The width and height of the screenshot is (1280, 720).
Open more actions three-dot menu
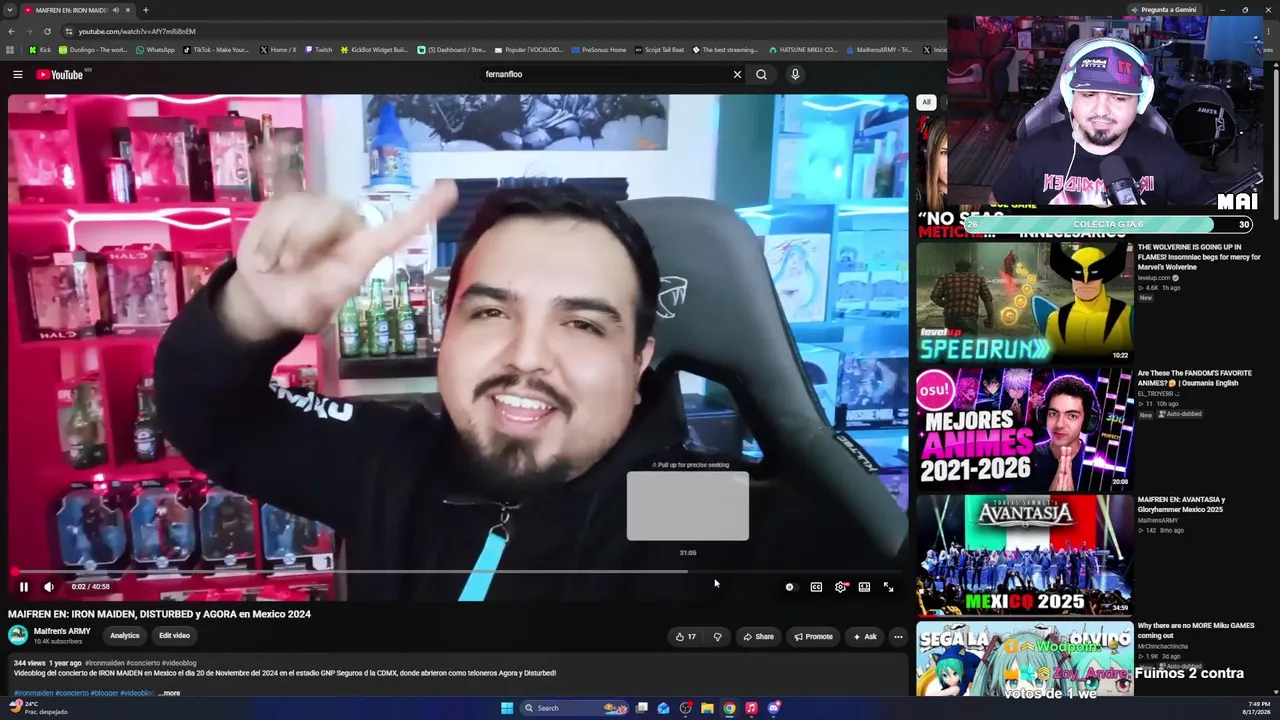[x=898, y=636]
